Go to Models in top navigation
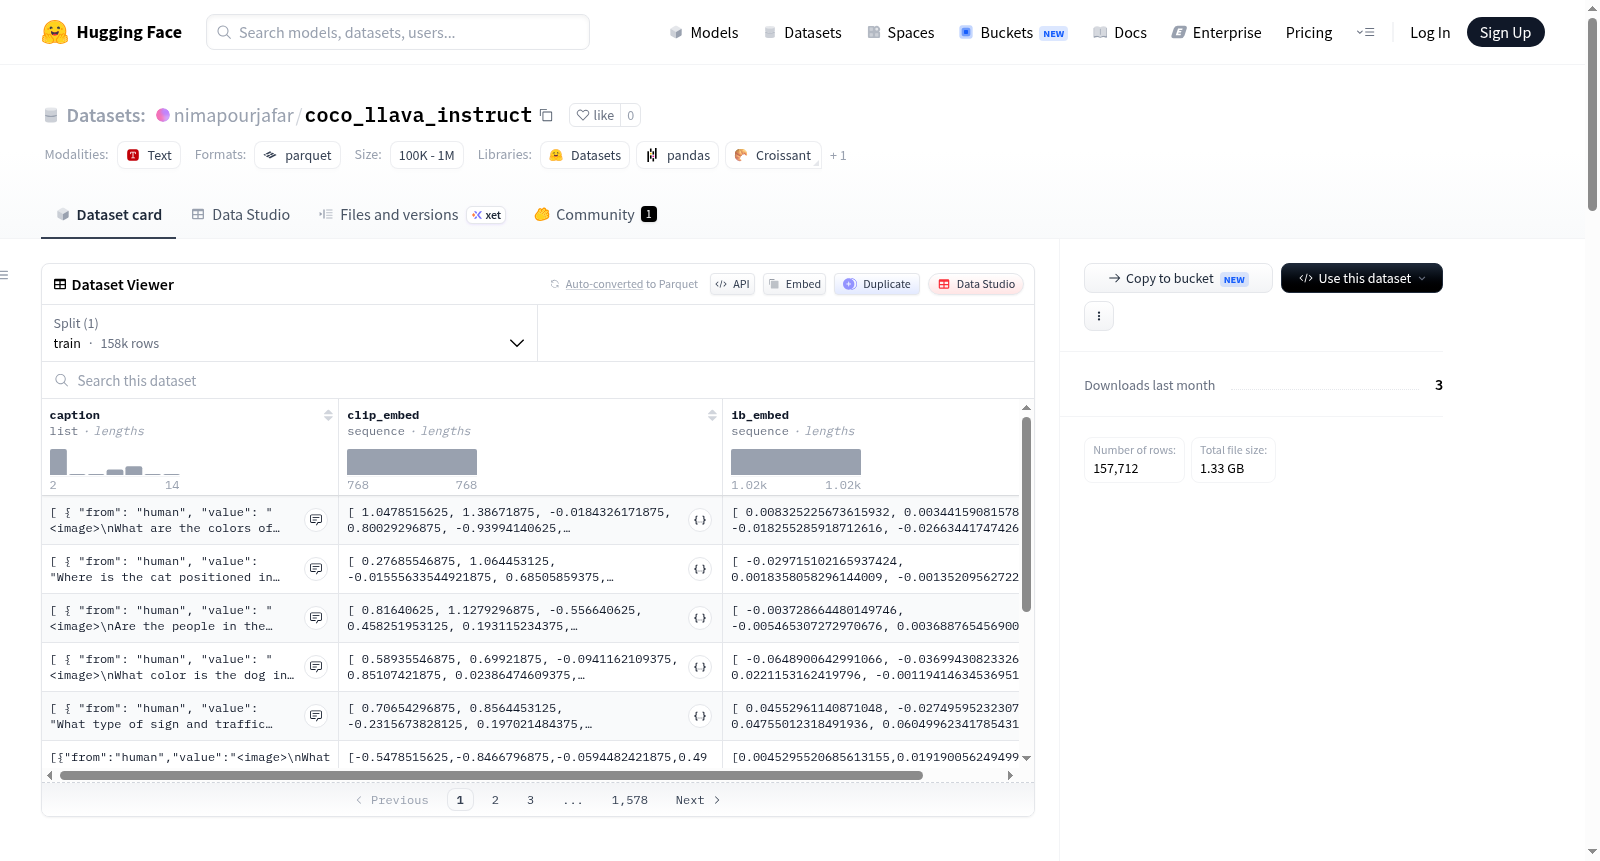Viewport: 1600px width, 861px height. [704, 32]
